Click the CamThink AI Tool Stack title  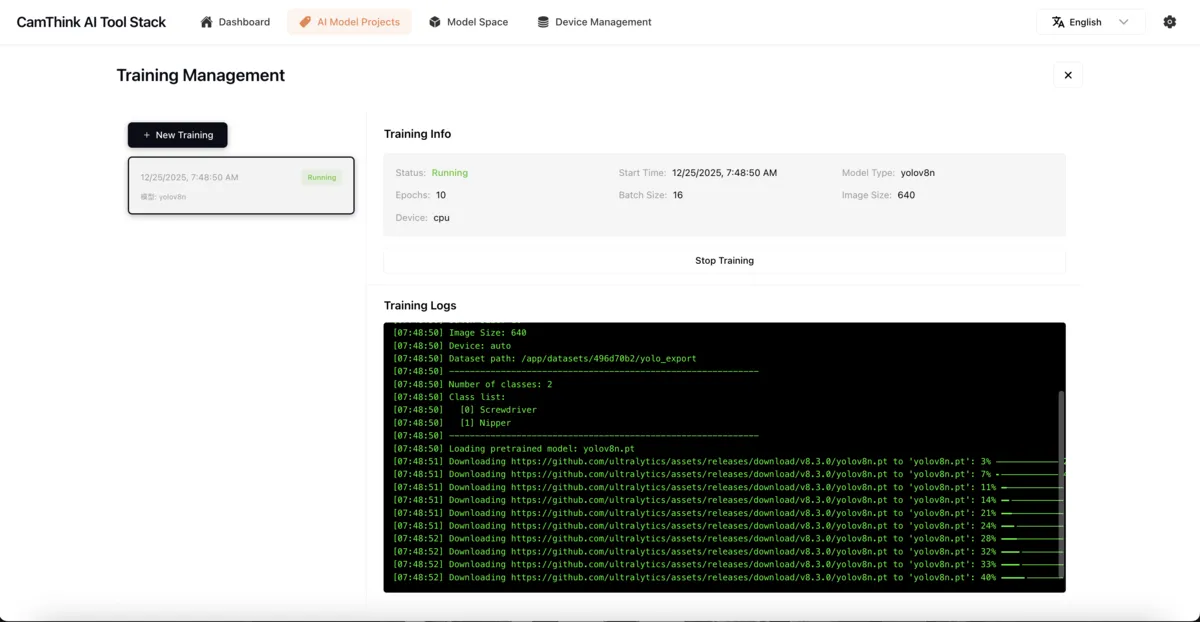coord(91,22)
